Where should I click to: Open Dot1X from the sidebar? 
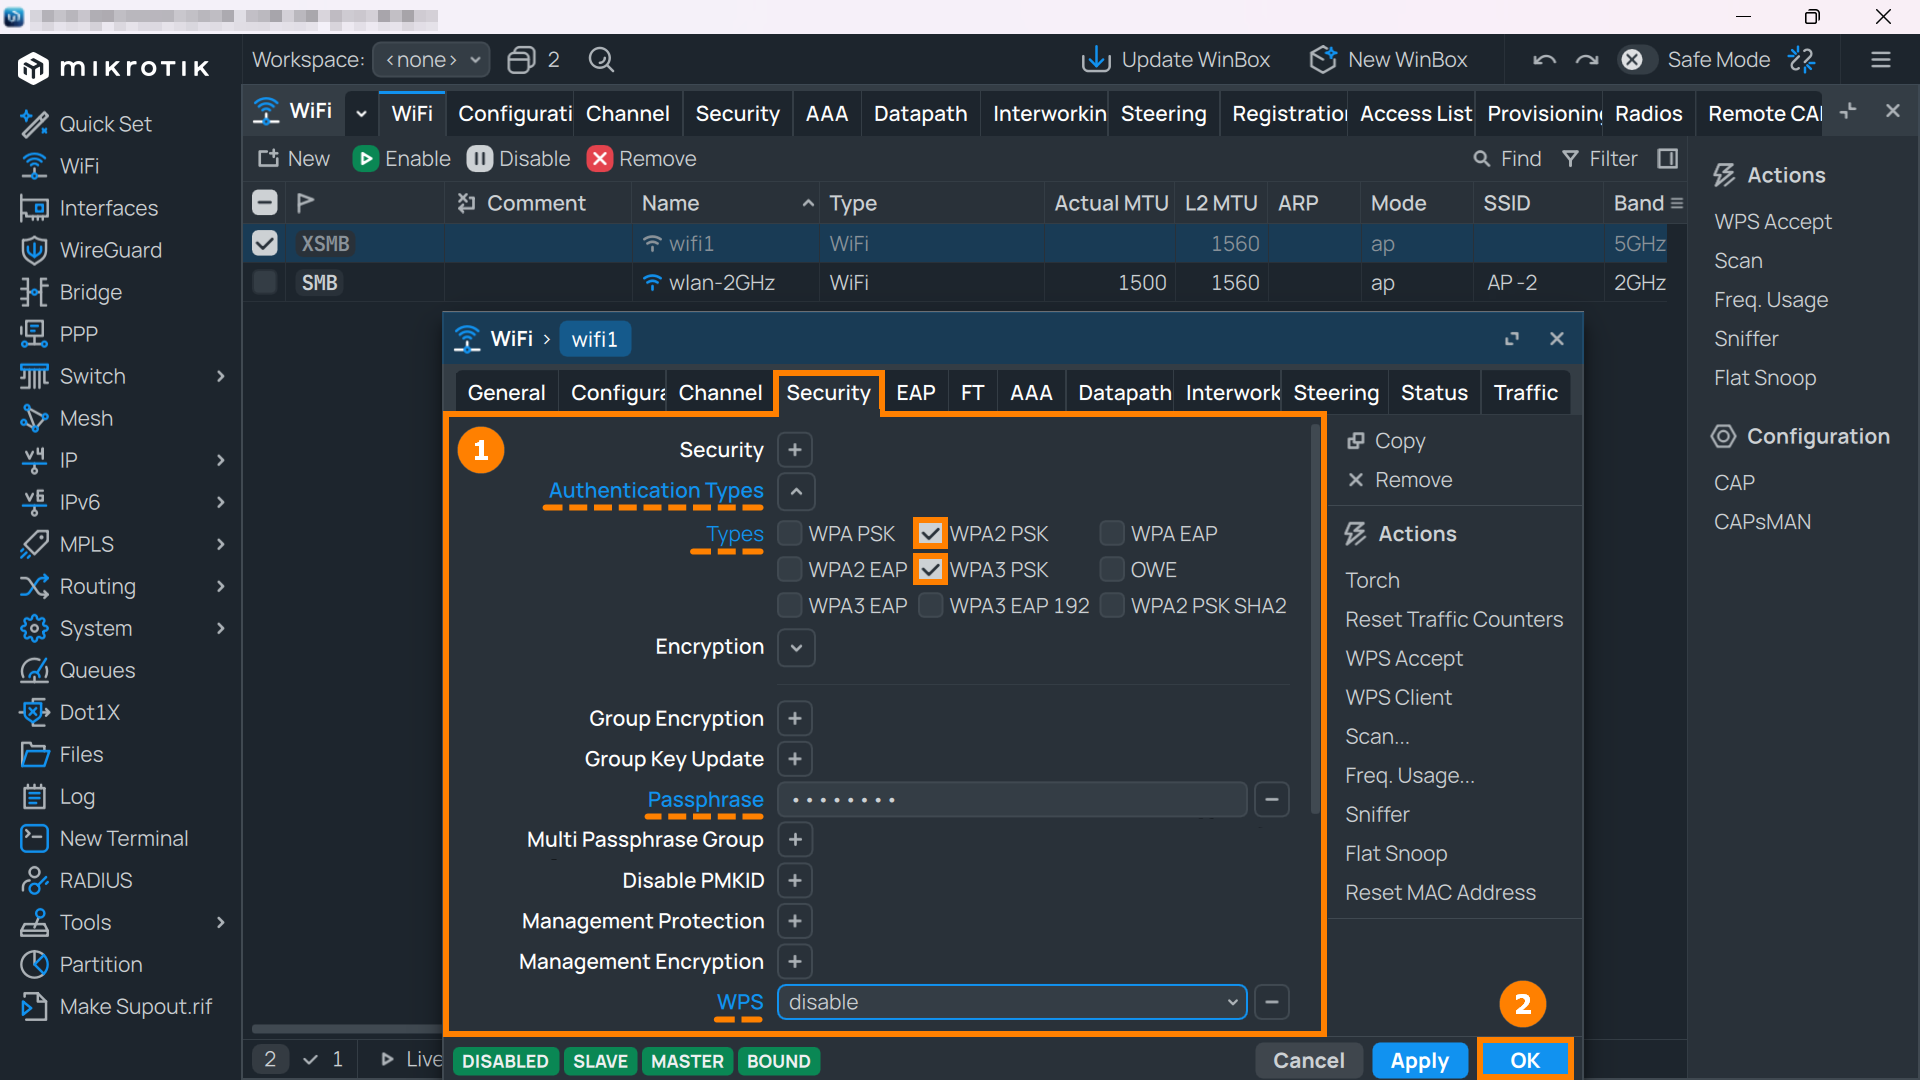coord(89,712)
